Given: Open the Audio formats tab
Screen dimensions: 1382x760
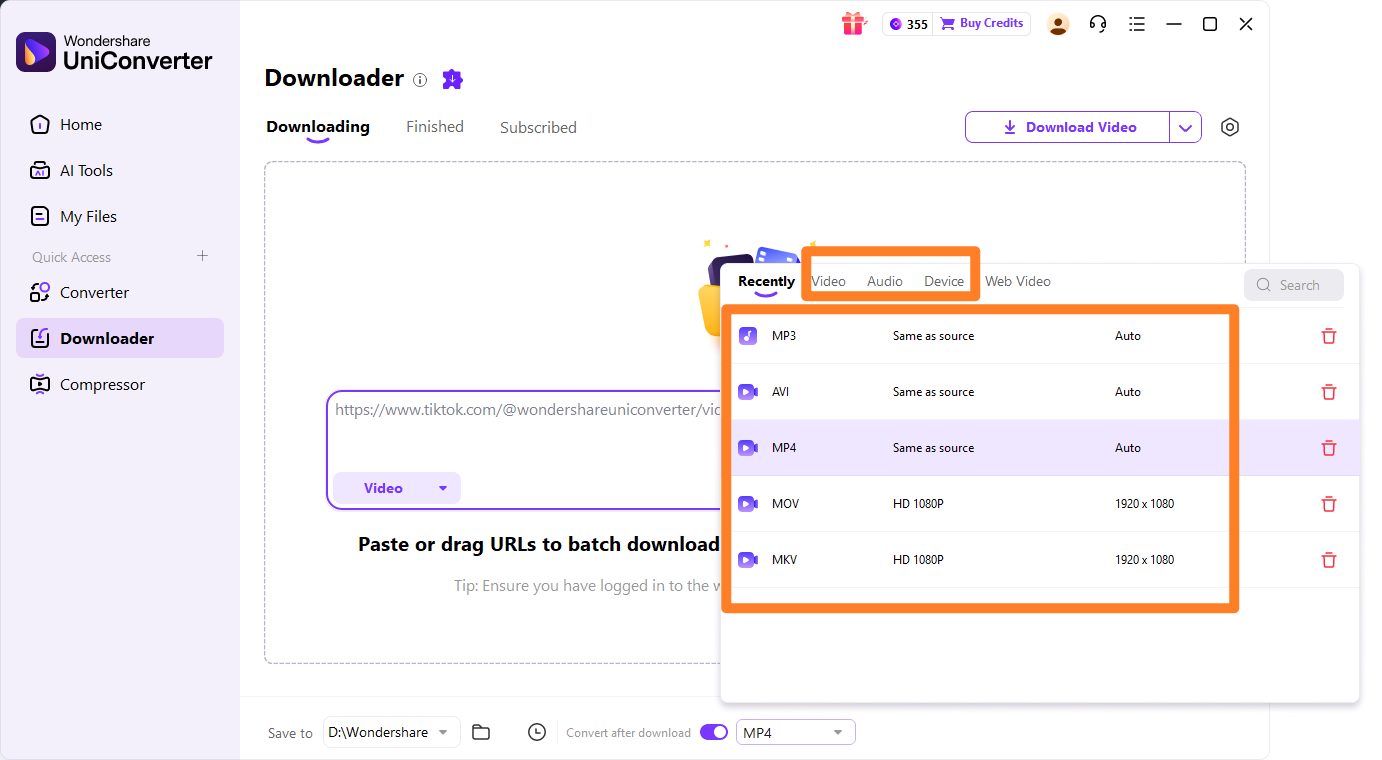Looking at the screenshot, I should point(884,281).
